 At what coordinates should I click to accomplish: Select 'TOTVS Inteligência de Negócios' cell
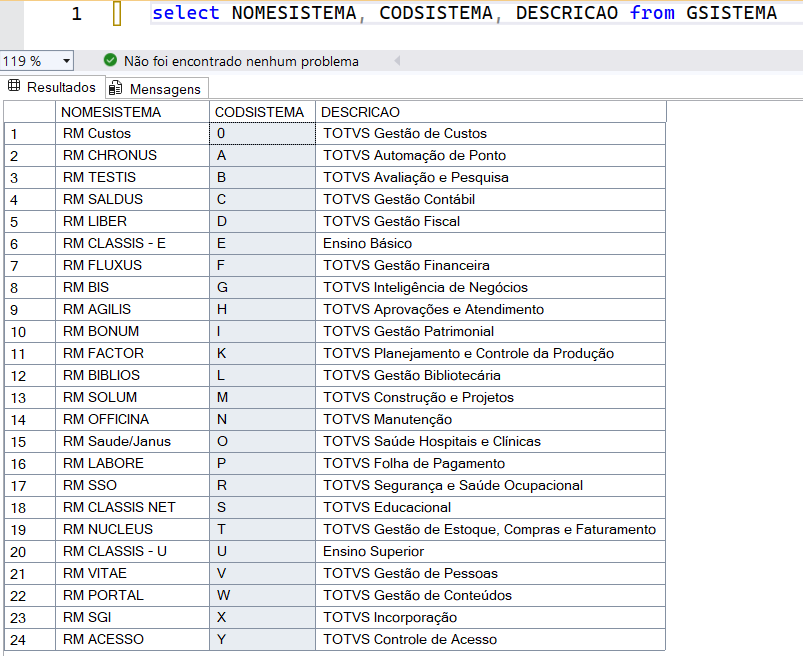click(x=491, y=288)
